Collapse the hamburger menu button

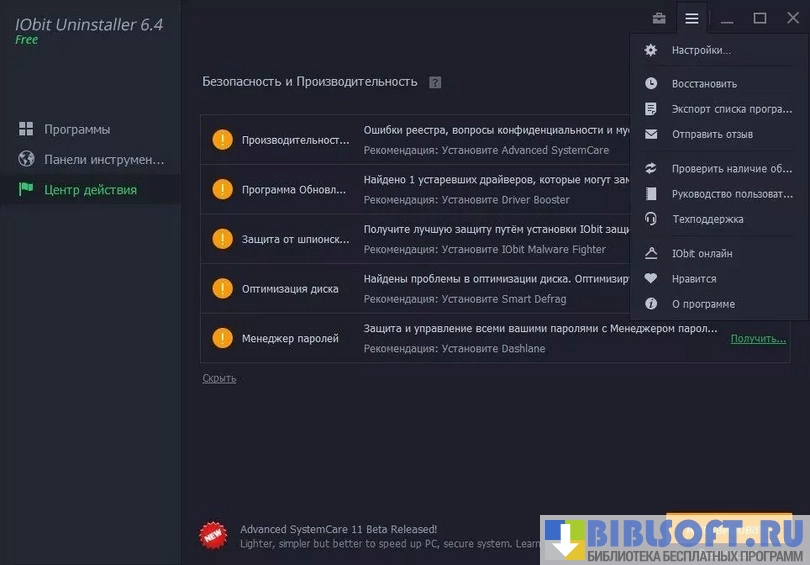point(691,18)
